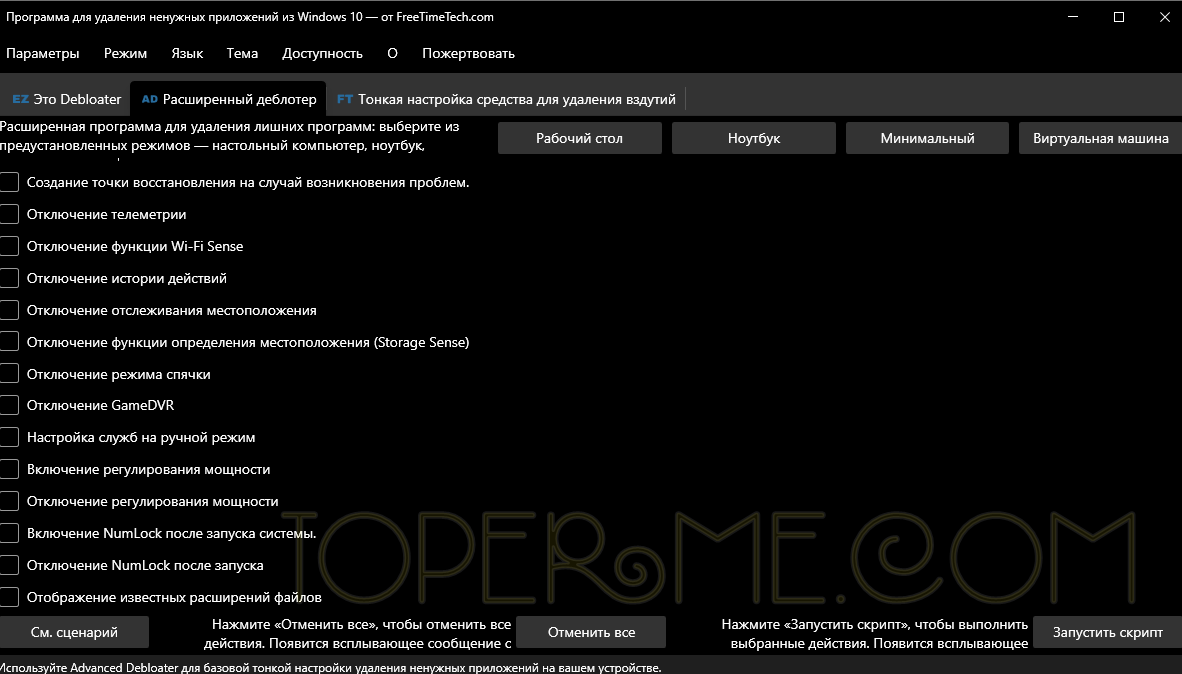Choose the Виртуальная машина preset
The image size is (1182, 674).
click(1101, 139)
